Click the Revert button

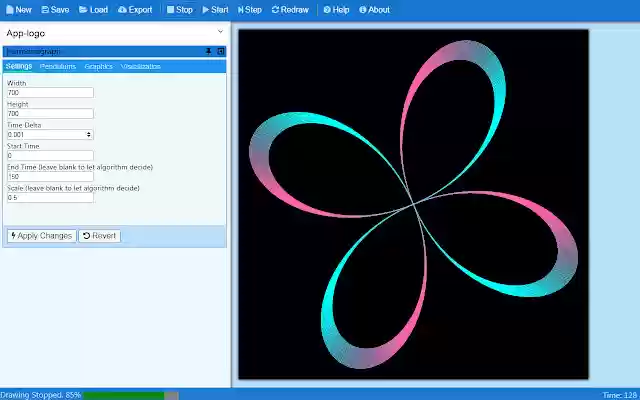99,236
